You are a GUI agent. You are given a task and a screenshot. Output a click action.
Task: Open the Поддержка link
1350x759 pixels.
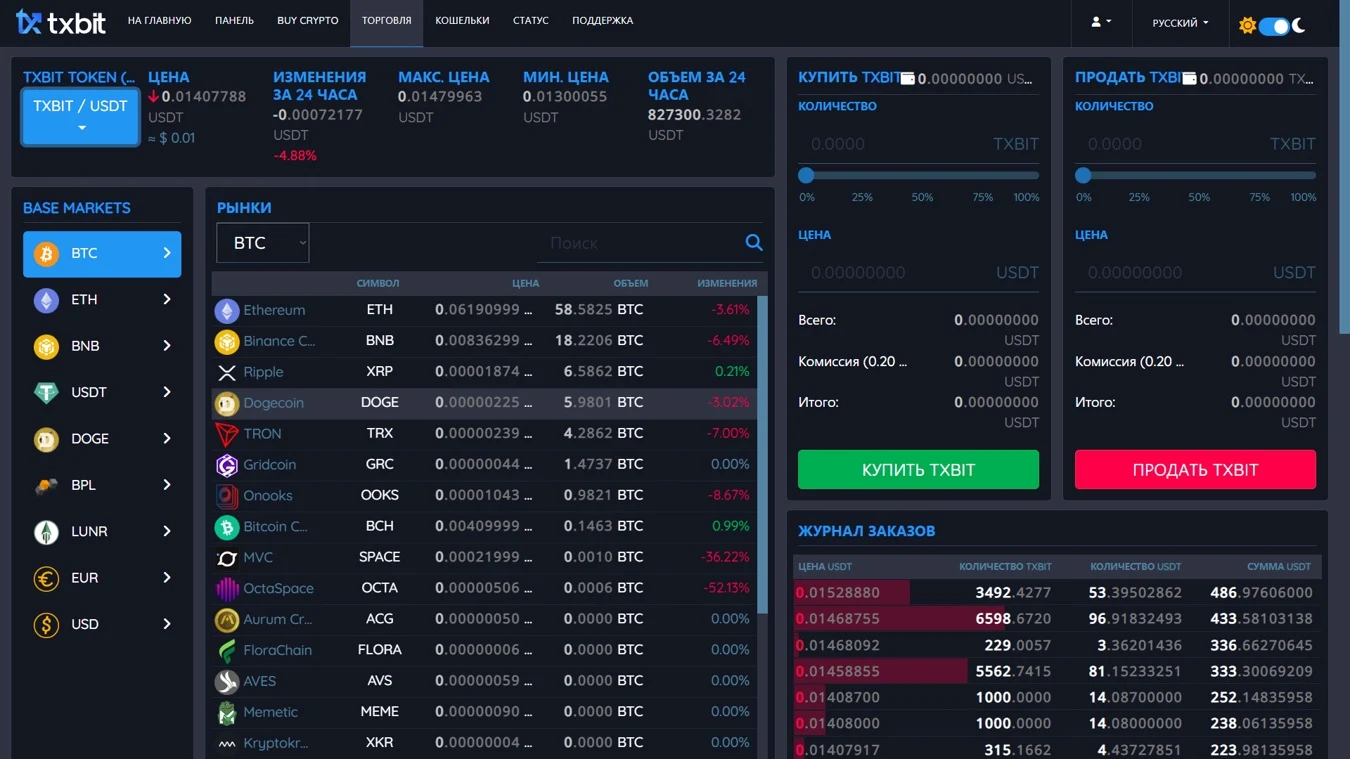click(602, 21)
